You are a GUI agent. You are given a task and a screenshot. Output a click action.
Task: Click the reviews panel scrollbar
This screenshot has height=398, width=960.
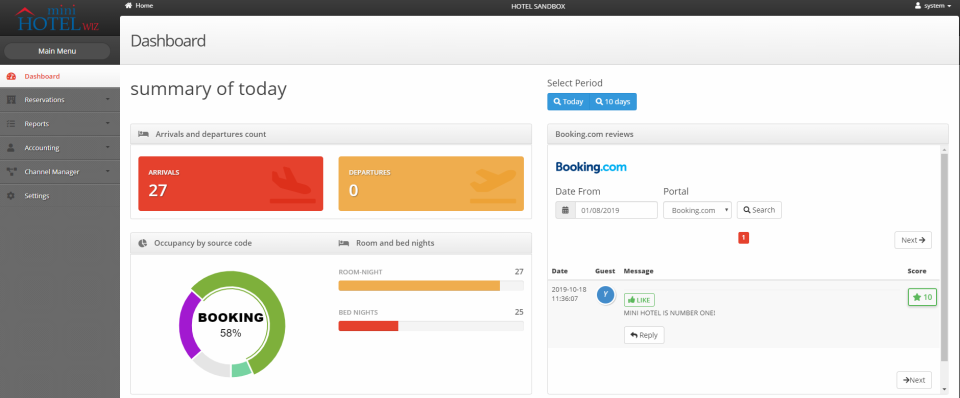tap(944, 257)
